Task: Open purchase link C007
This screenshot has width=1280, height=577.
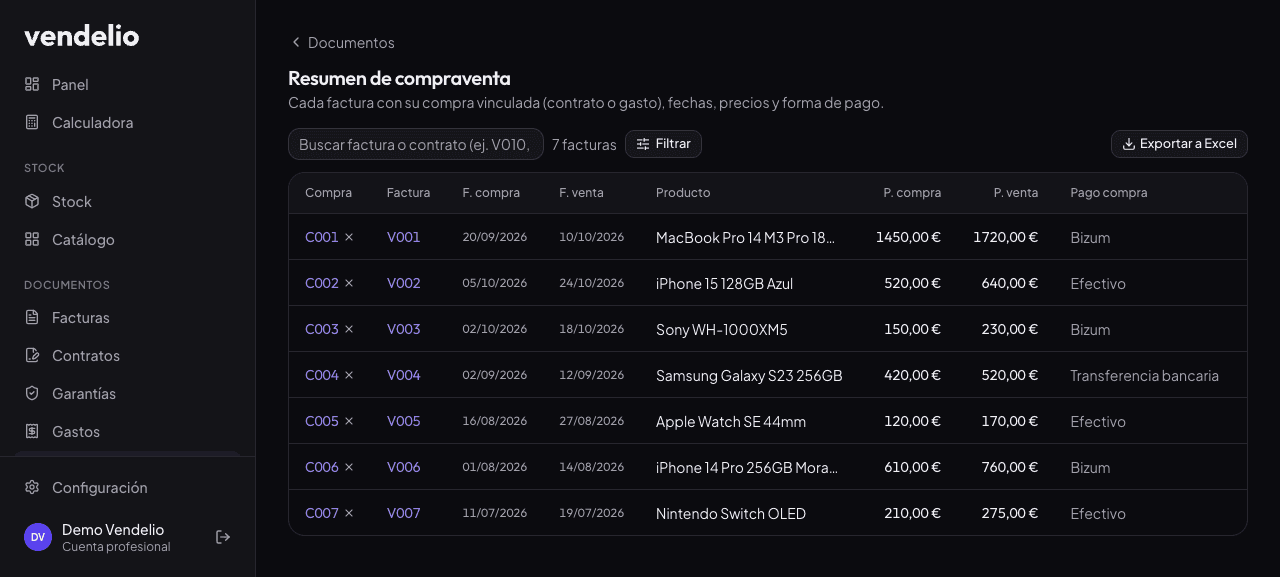Action: coord(322,513)
